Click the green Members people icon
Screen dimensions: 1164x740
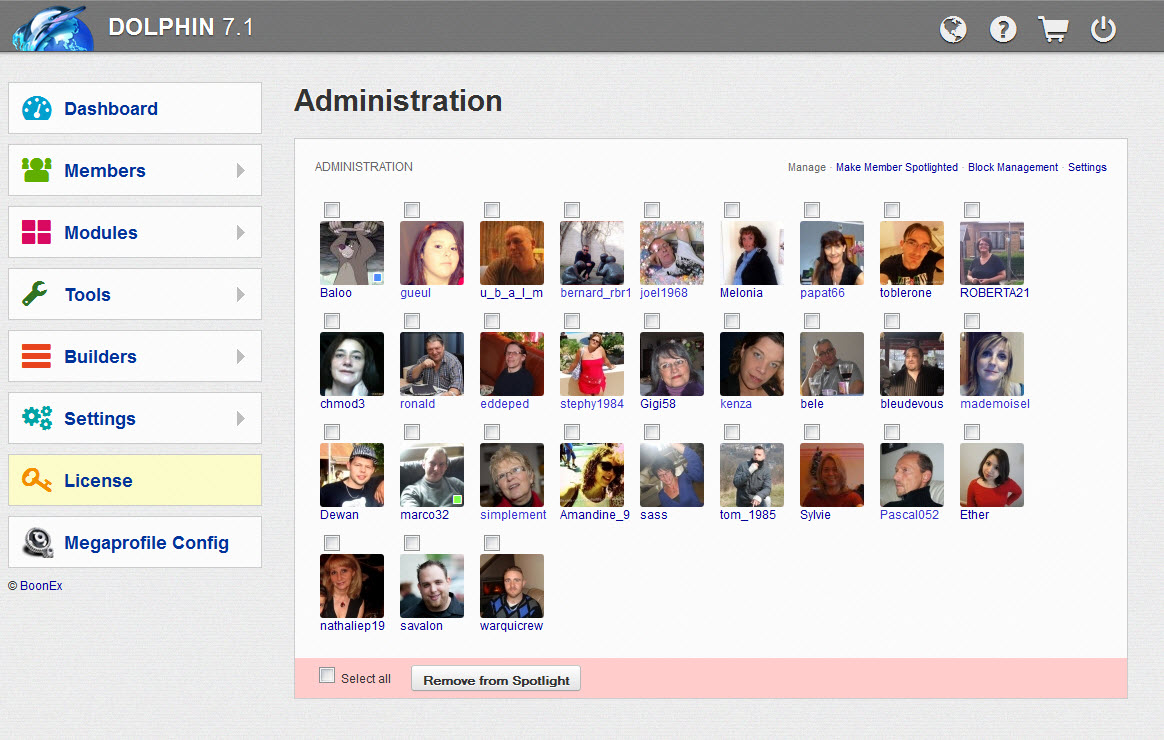click(36, 170)
